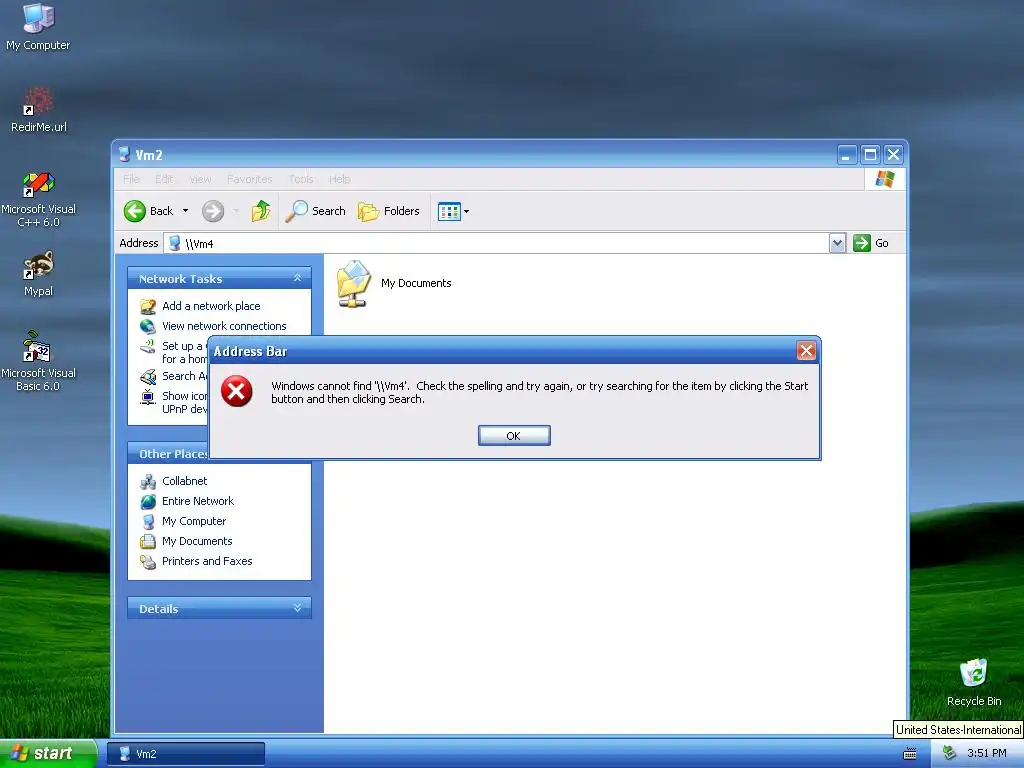Image resolution: width=1024 pixels, height=768 pixels.
Task: Click the Go button next to the address
Action: tap(871, 243)
